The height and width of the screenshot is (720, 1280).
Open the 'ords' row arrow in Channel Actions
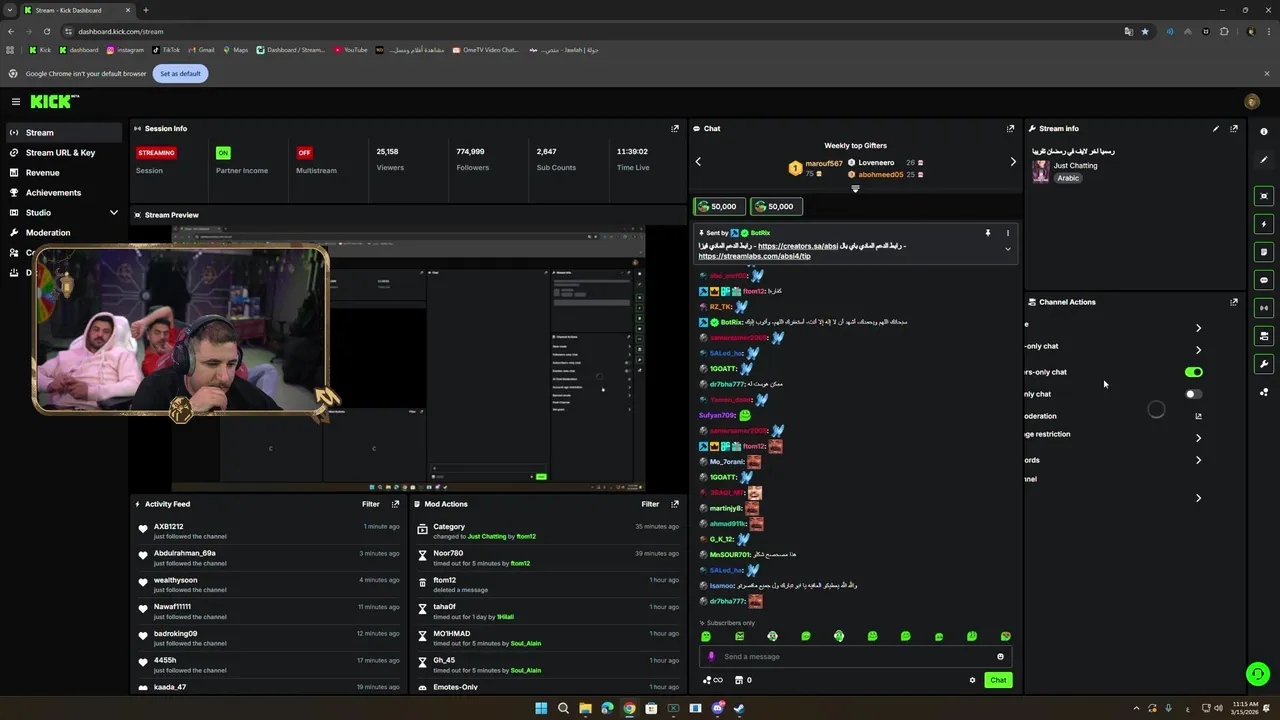click(x=1198, y=460)
